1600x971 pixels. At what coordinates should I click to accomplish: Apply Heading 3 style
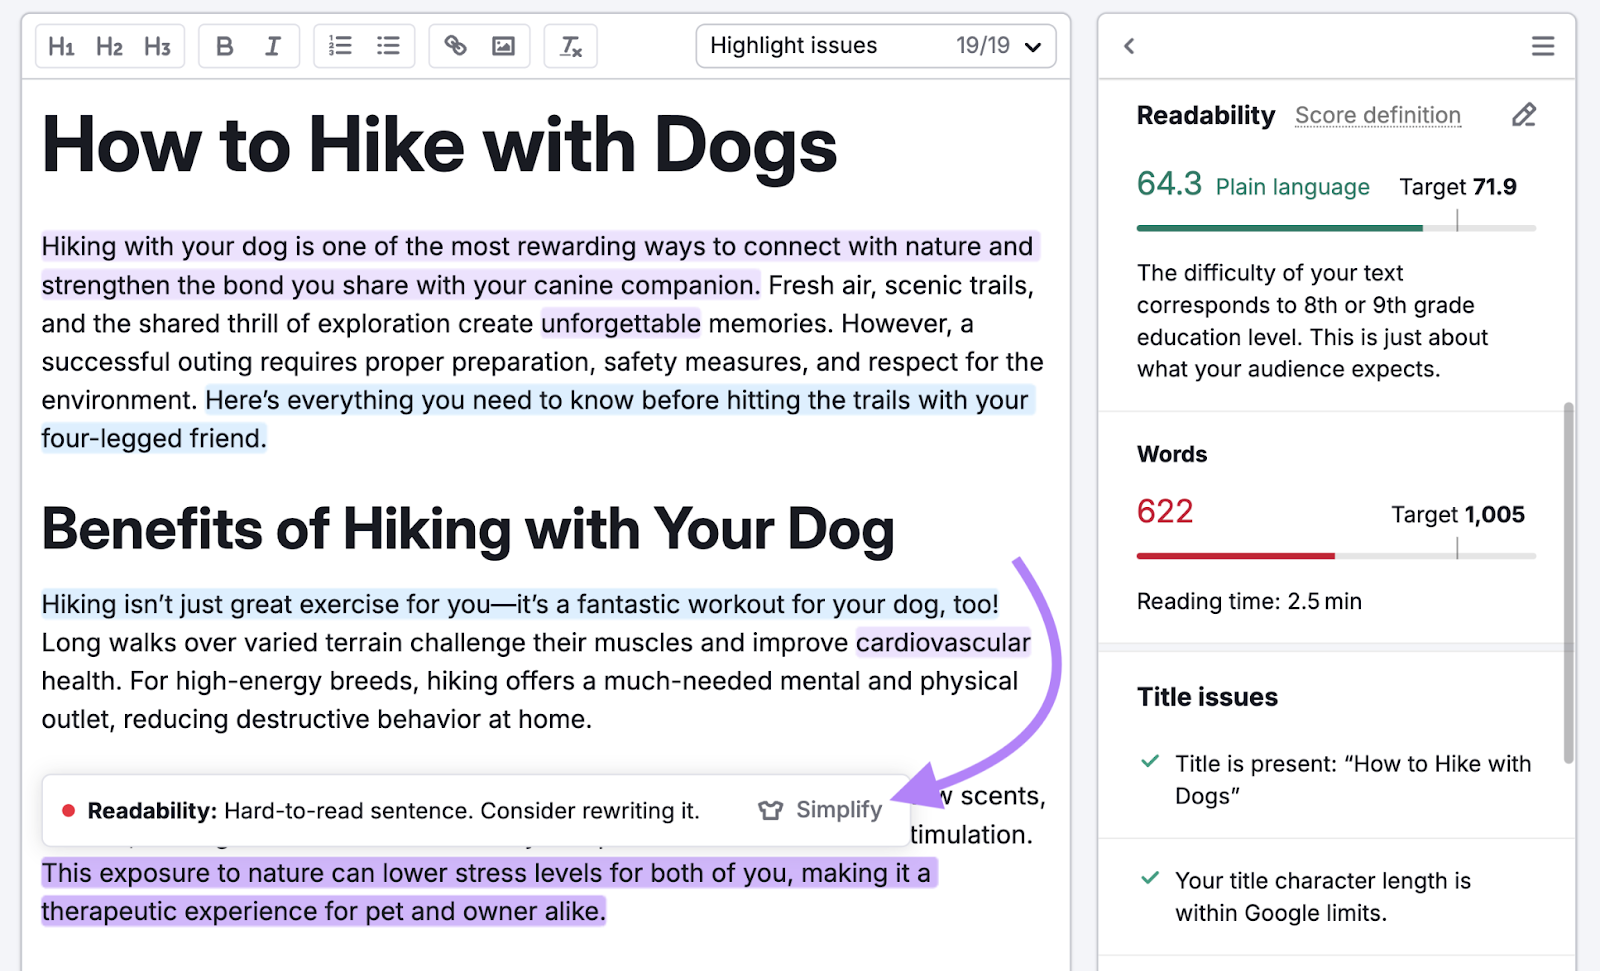click(x=157, y=45)
